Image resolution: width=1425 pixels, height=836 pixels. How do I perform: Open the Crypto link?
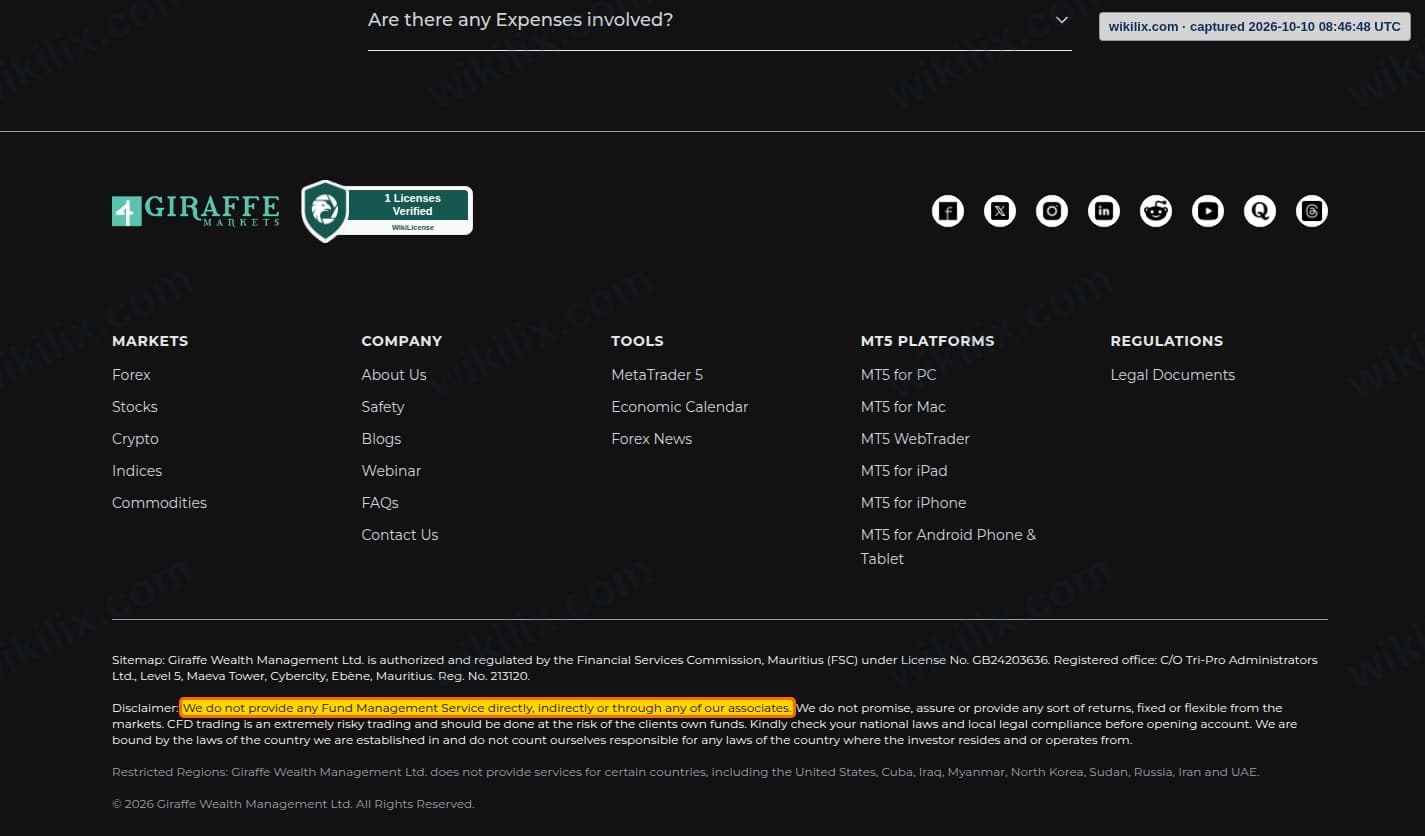pos(135,439)
